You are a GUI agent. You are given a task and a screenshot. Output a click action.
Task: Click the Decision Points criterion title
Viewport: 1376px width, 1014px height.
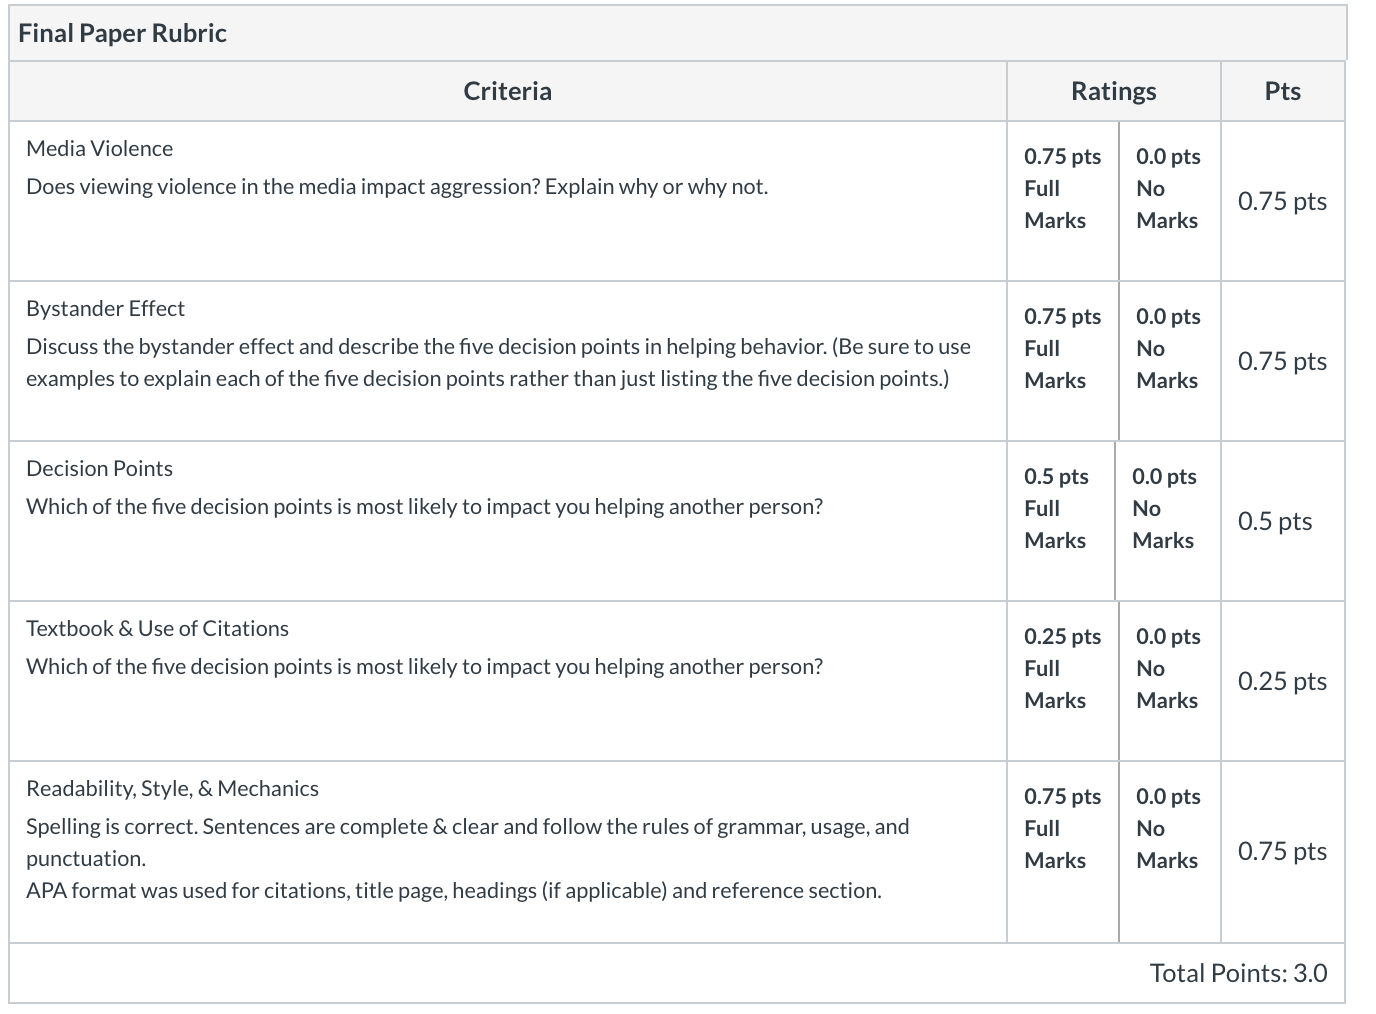pos(99,468)
